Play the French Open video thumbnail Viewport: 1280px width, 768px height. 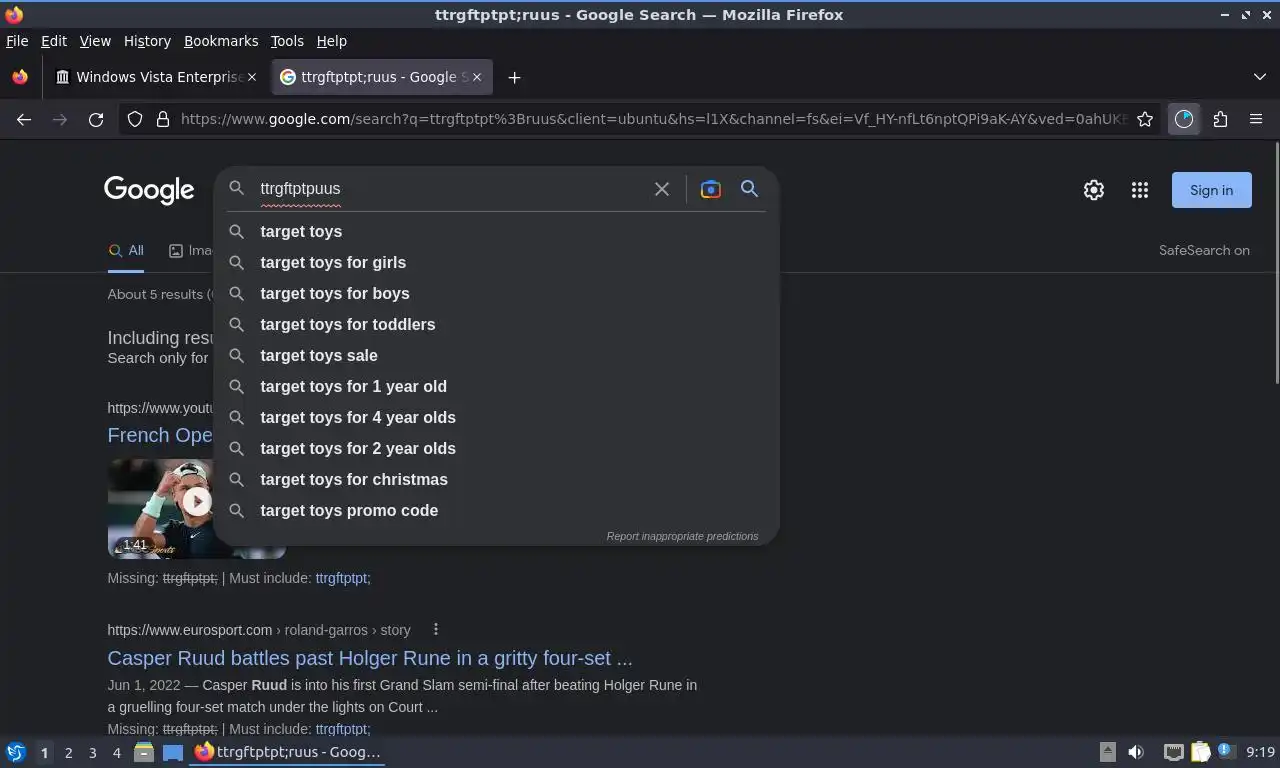pyautogui.click(x=197, y=502)
